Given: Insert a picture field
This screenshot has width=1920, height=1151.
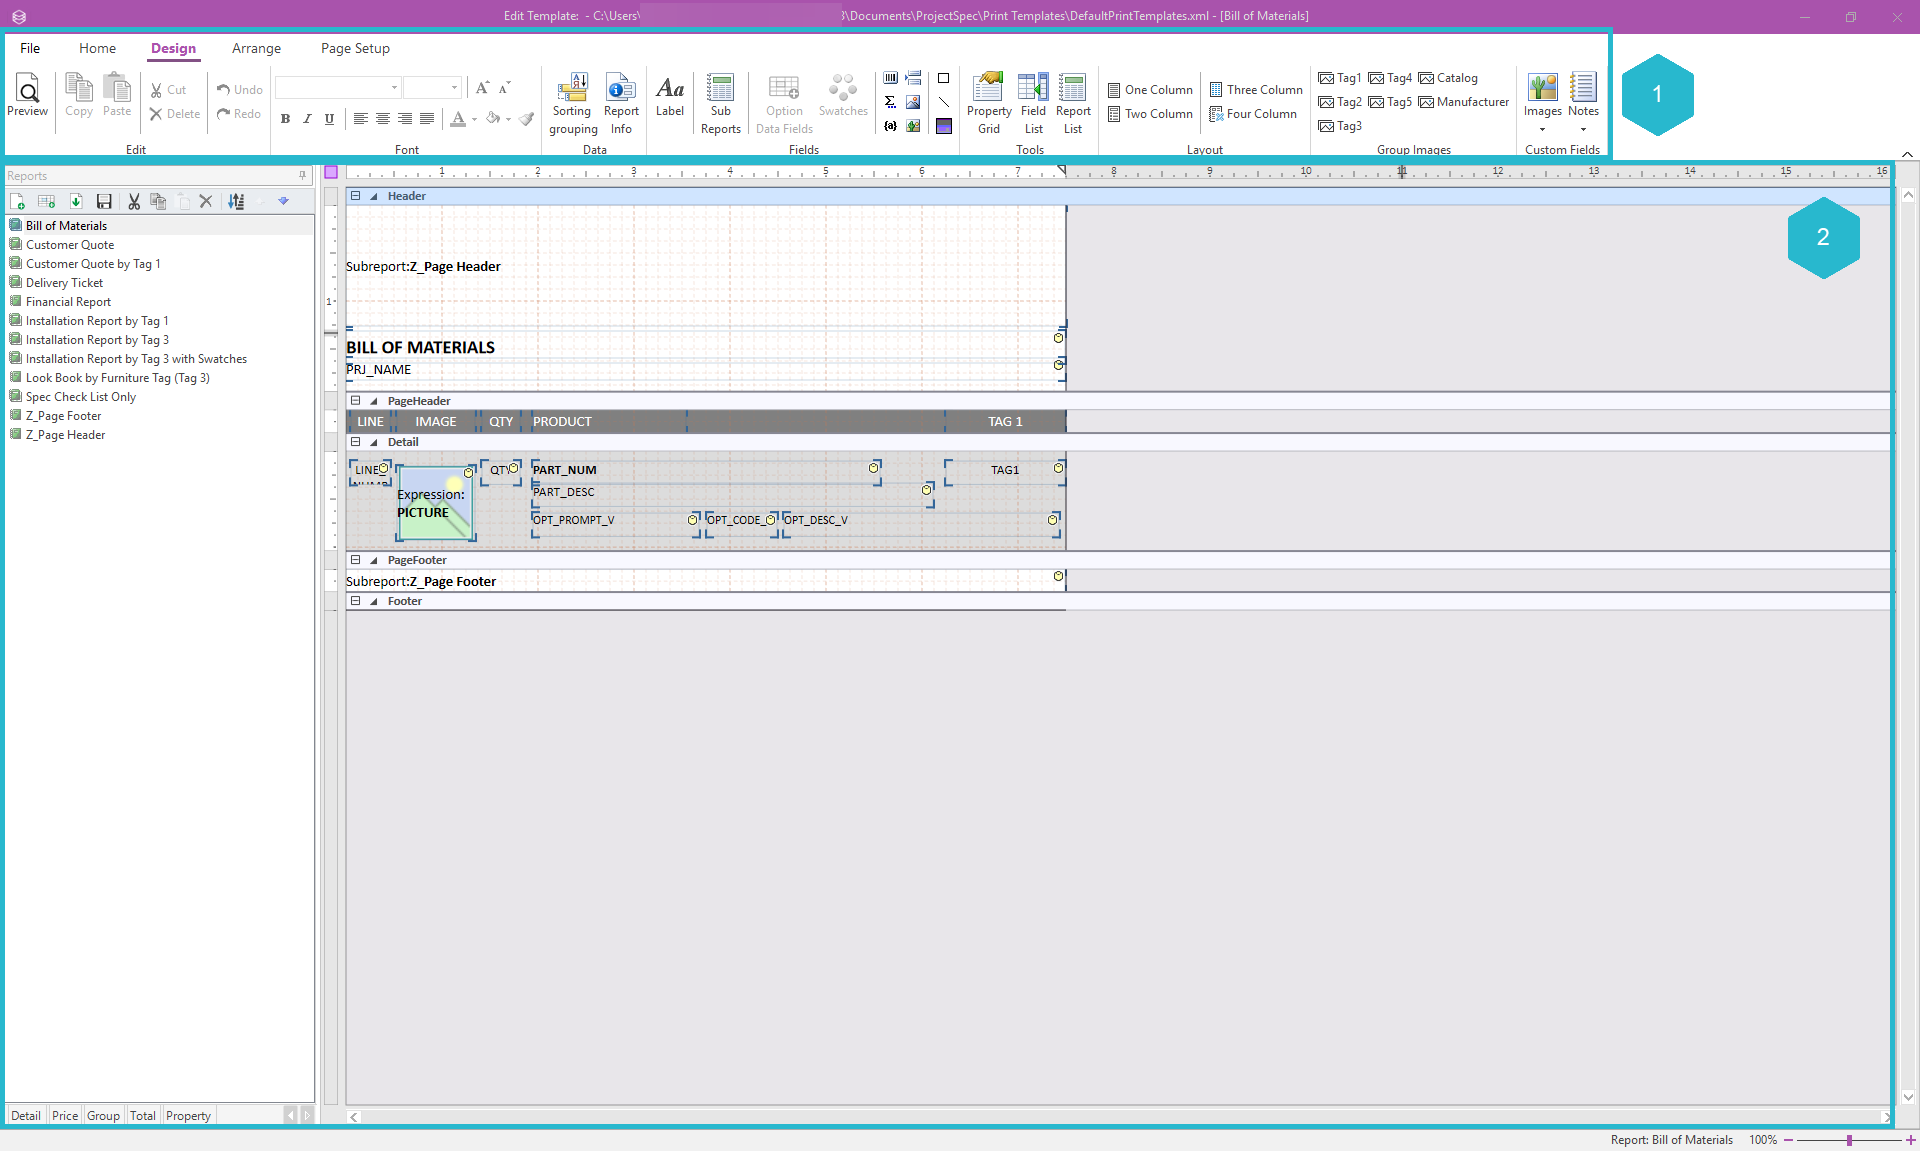Looking at the screenshot, I should point(913,102).
